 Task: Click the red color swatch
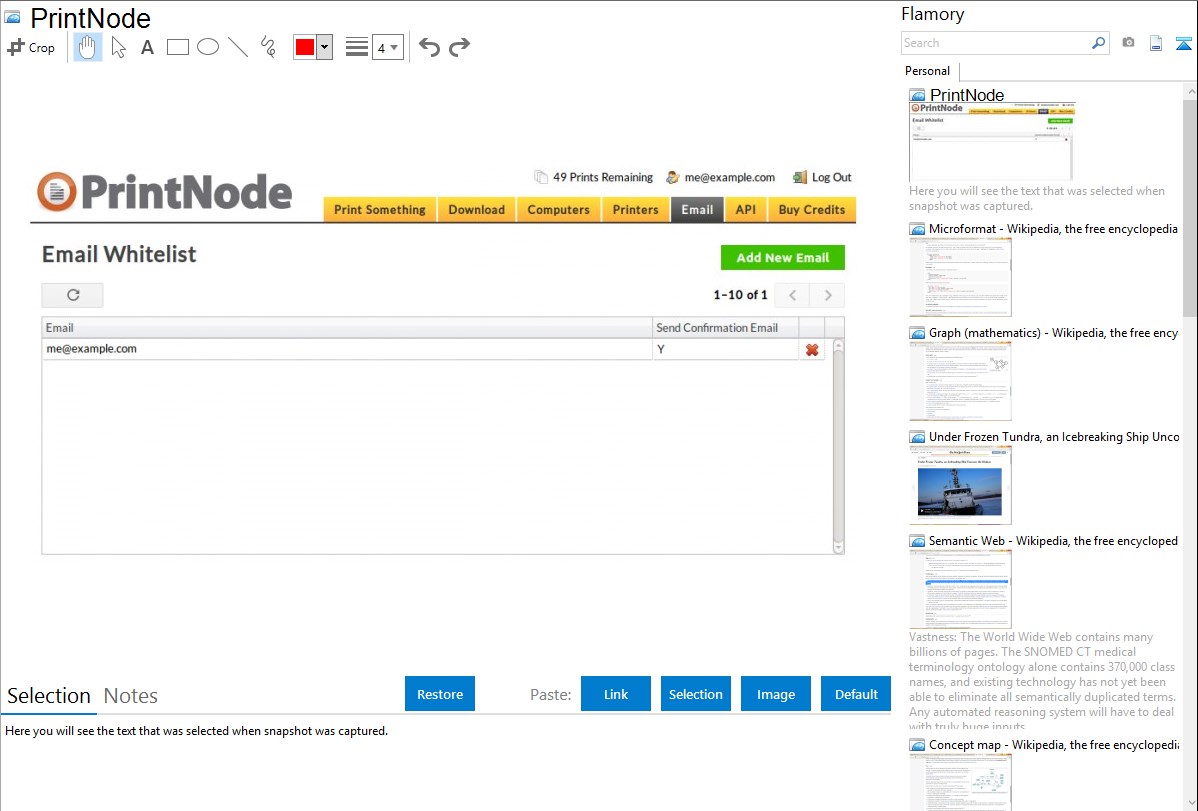[x=305, y=47]
